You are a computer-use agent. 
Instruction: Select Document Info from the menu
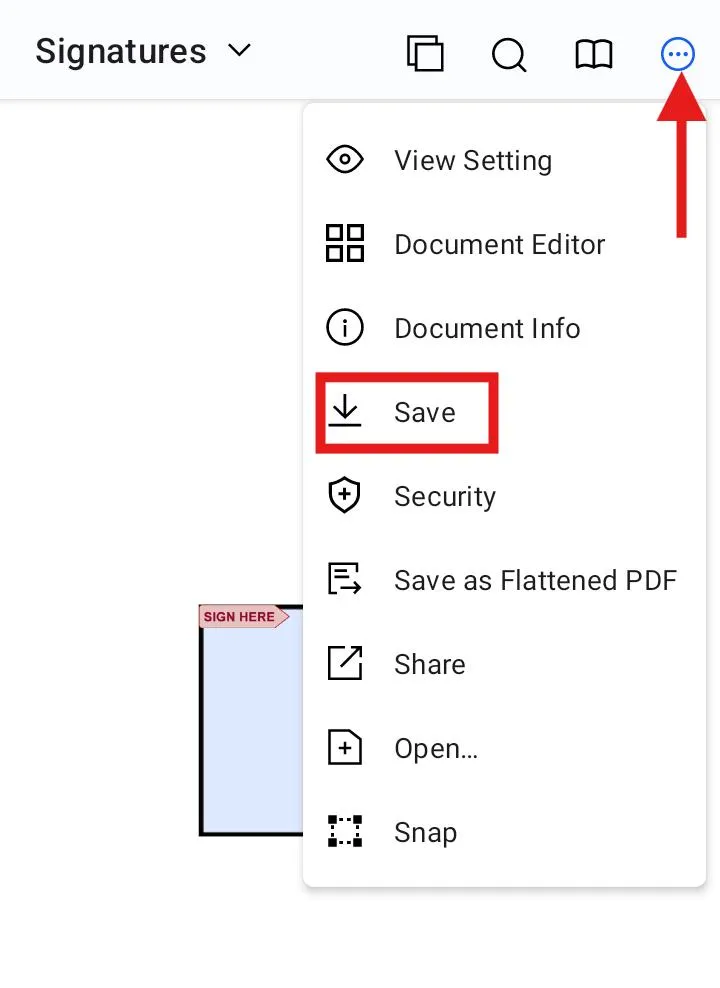(487, 328)
